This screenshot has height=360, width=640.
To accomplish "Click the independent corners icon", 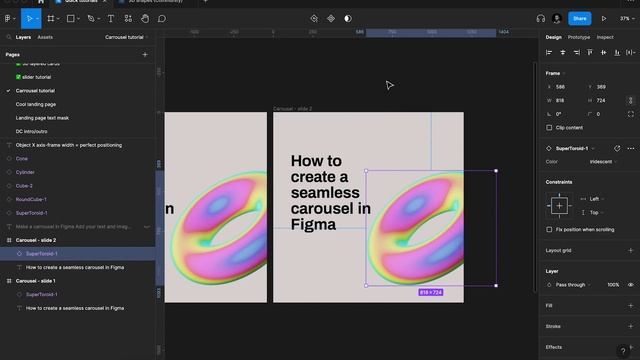I will (631, 114).
